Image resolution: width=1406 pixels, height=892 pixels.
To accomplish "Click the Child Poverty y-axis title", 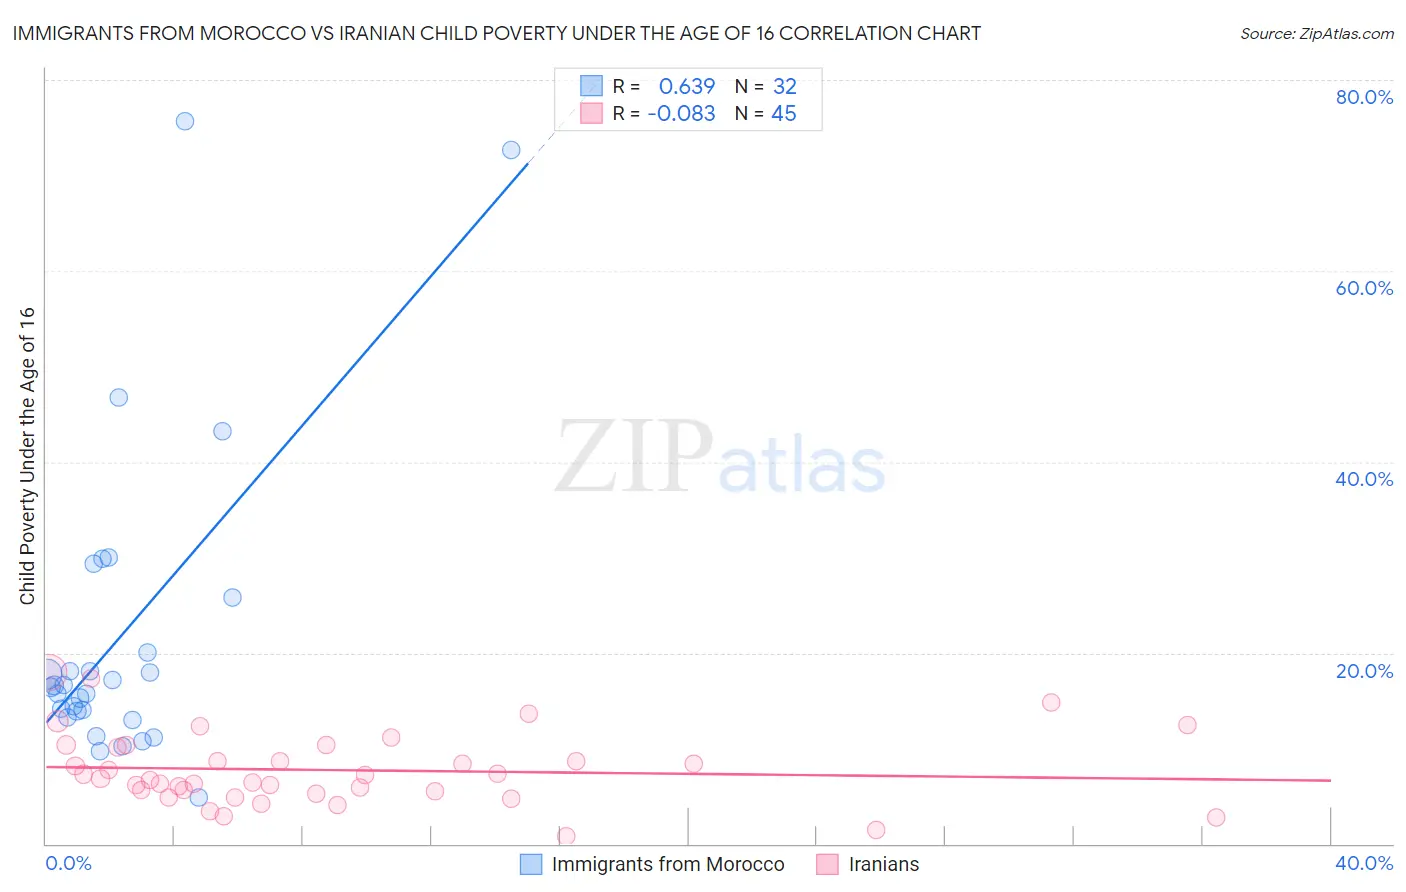I will 27,455.
